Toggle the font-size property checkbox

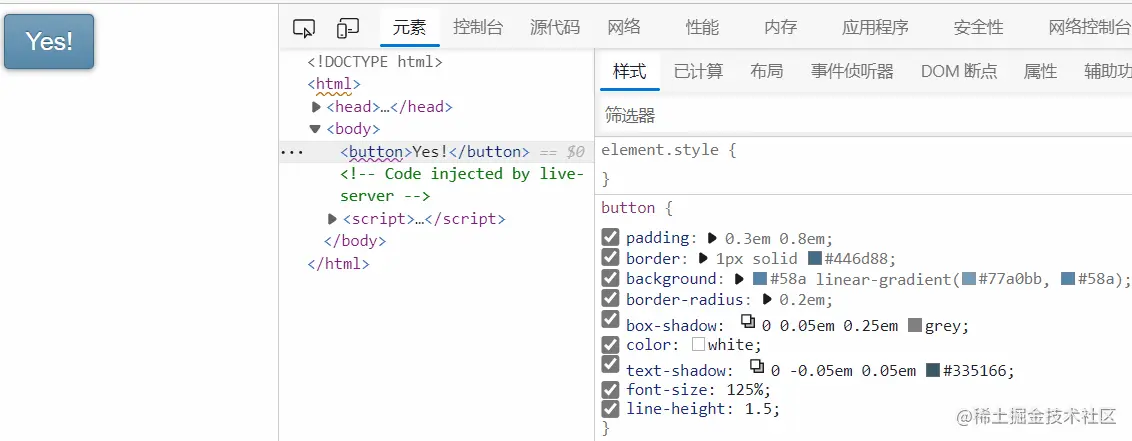coord(610,389)
